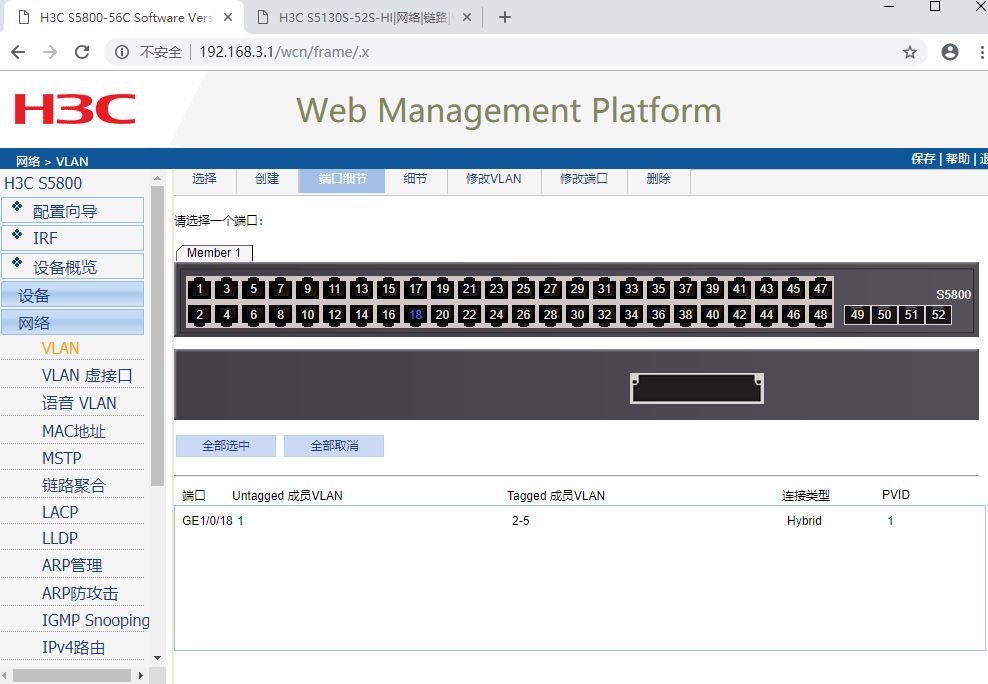This screenshot has height=684, width=988.
Task: Open 链路聚合 in sidebar
Action: coord(74,485)
